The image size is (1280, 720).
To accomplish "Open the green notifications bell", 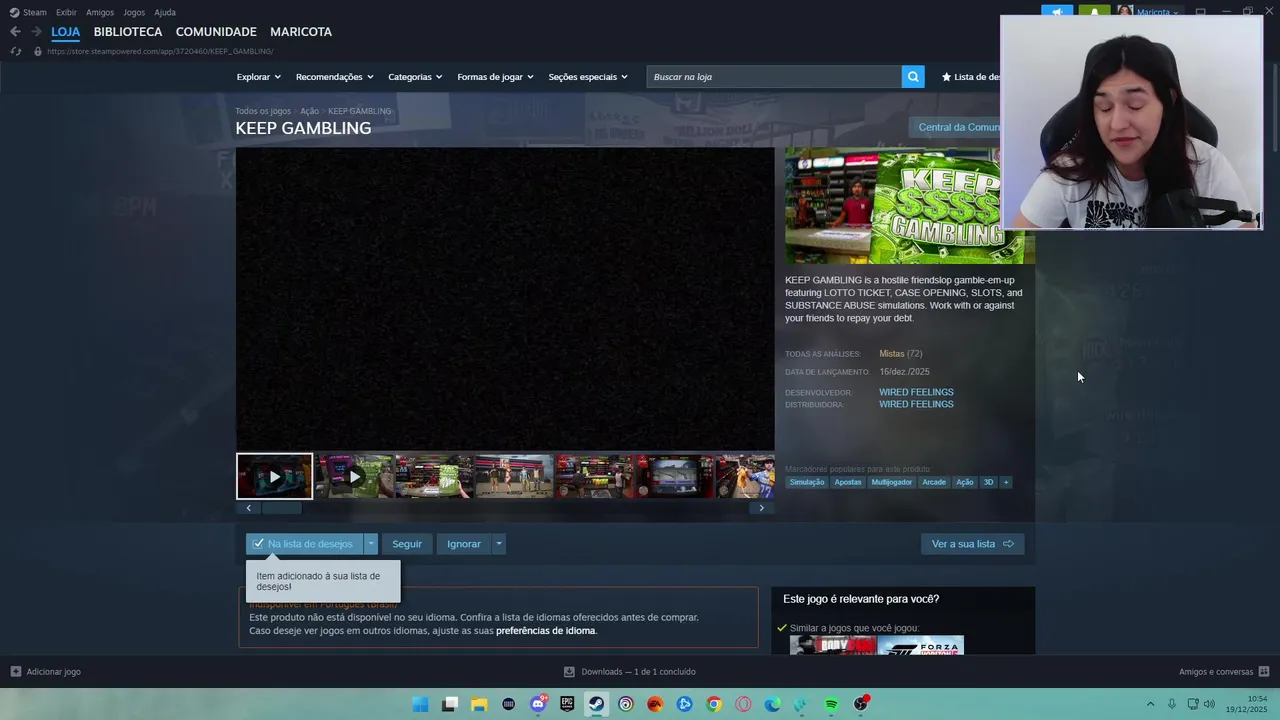I will click(1094, 12).
